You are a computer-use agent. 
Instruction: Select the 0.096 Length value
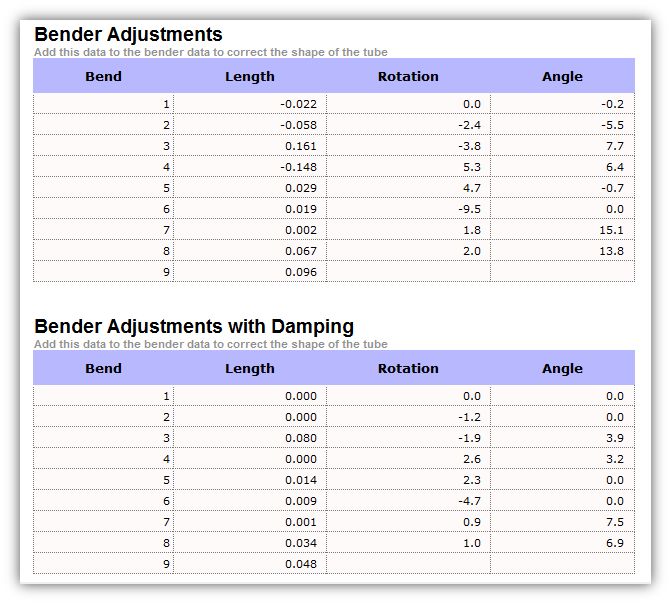pyautogui.click(x=300, y=272)
